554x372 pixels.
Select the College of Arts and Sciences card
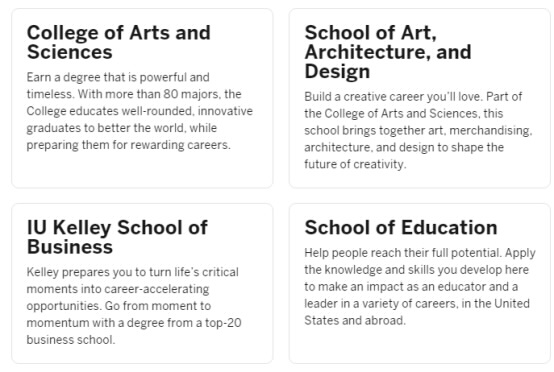142,98
